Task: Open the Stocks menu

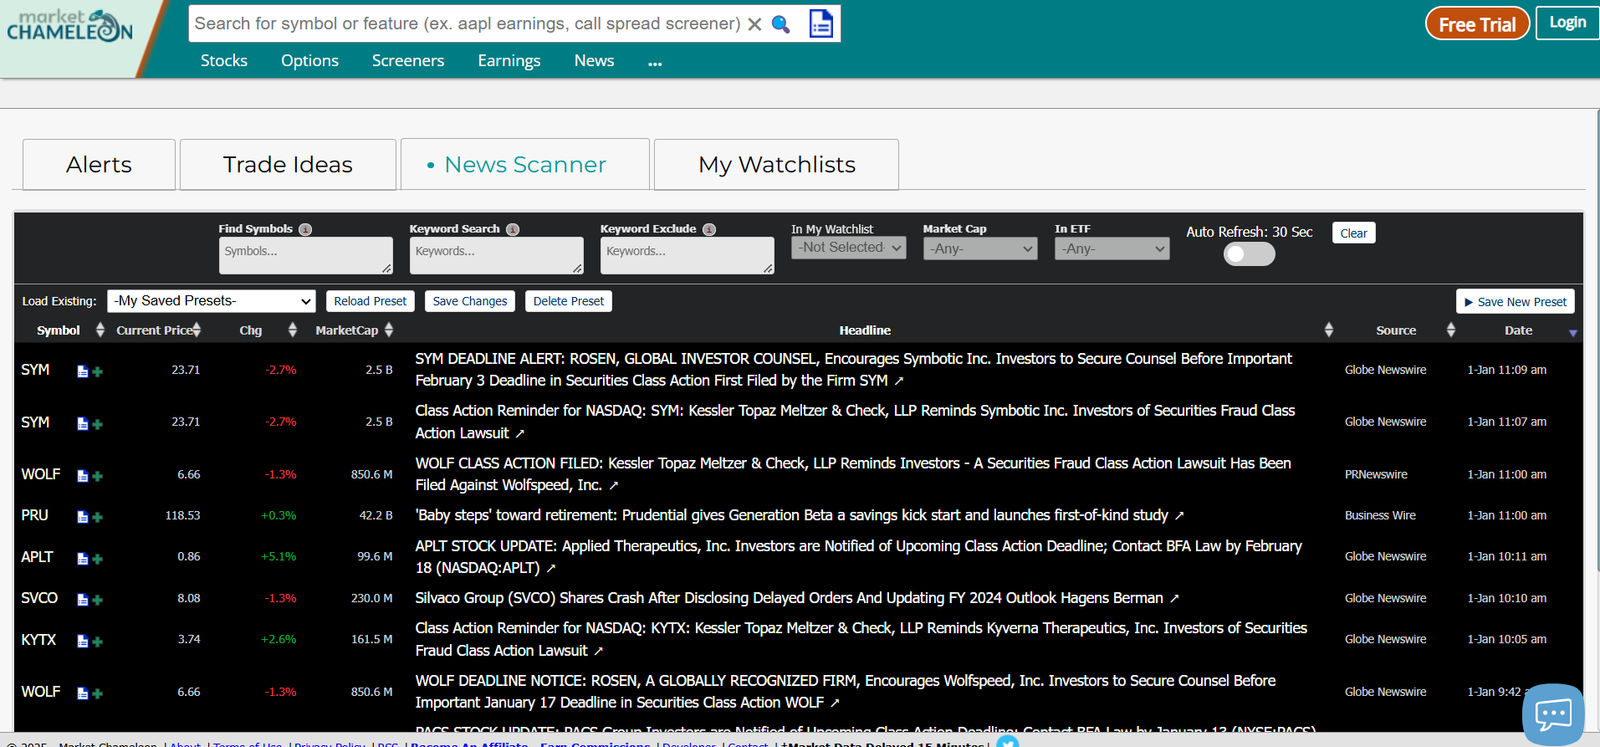Action: [224, 61]
